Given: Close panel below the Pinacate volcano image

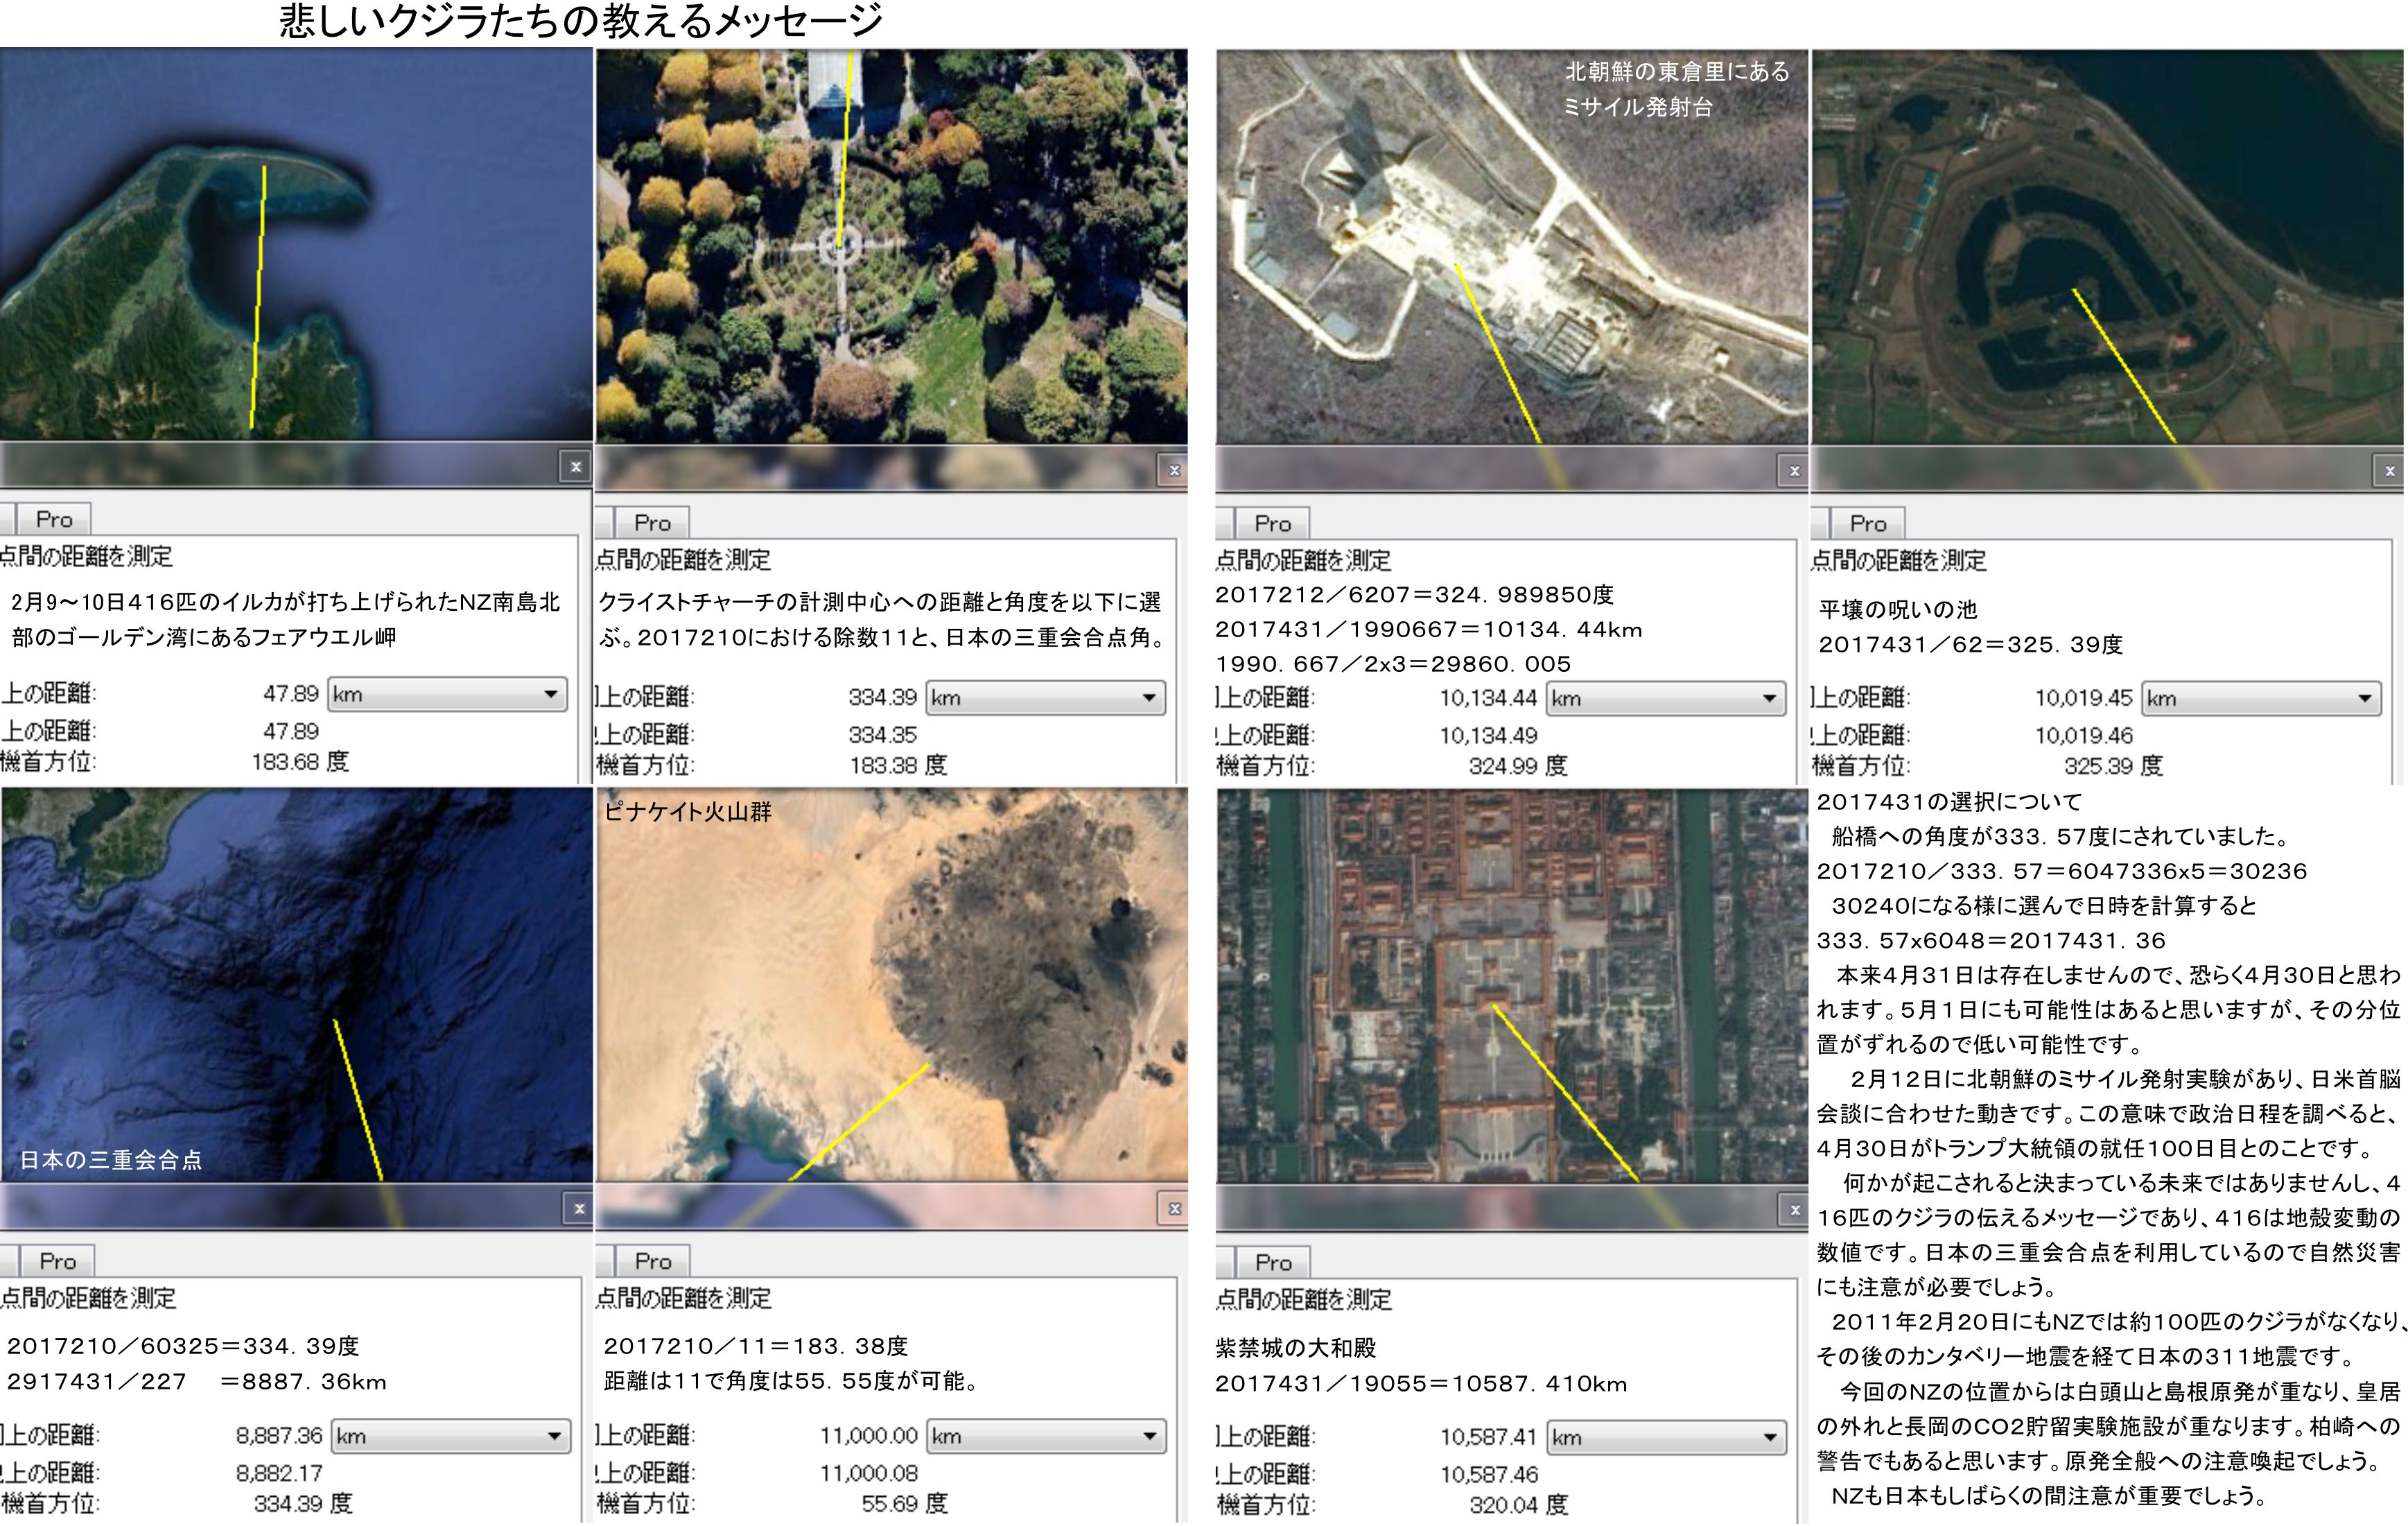Looking at the screenshot, I should click(1174, 1209).
